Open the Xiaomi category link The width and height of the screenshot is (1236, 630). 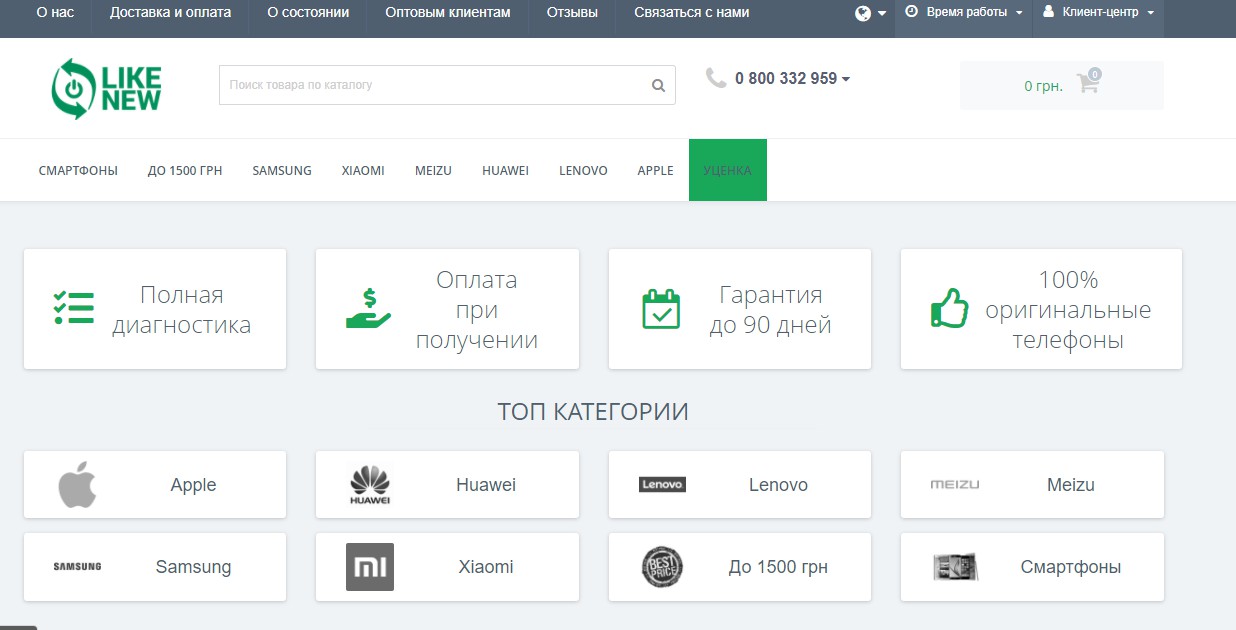pos(486,567)
